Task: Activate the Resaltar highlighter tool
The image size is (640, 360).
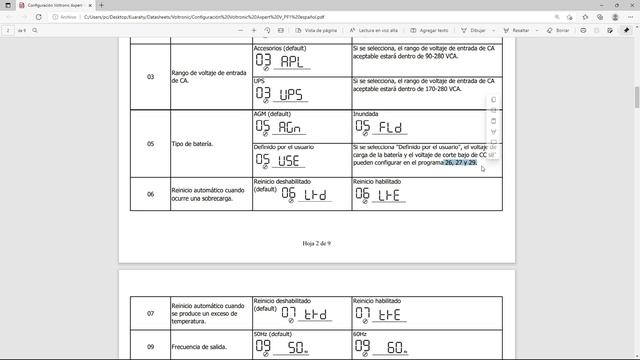Action: pyautogui.click(x=516, y=30)
